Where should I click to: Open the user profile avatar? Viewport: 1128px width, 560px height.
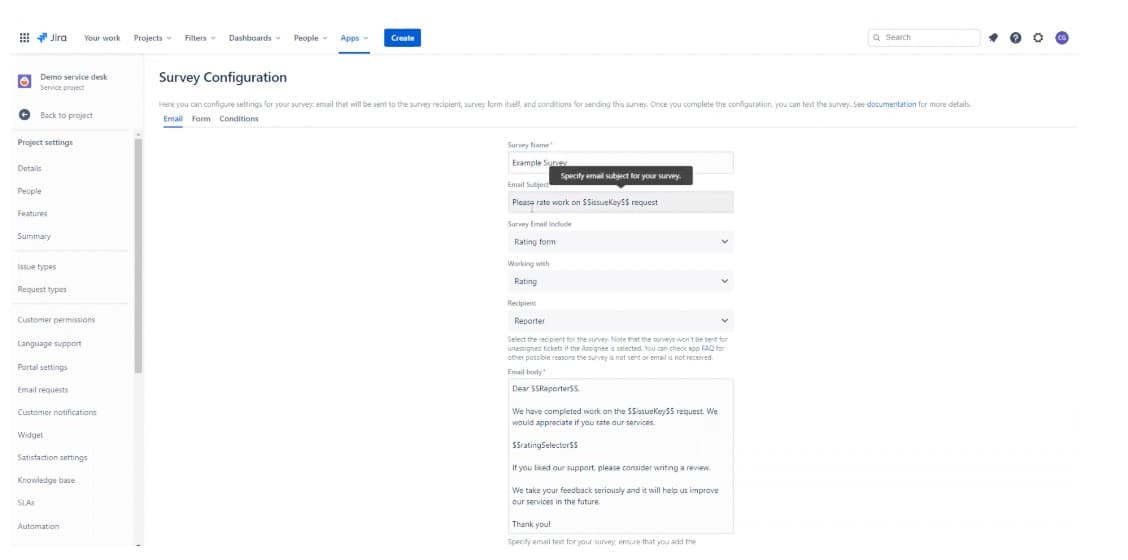point(1062,38)
